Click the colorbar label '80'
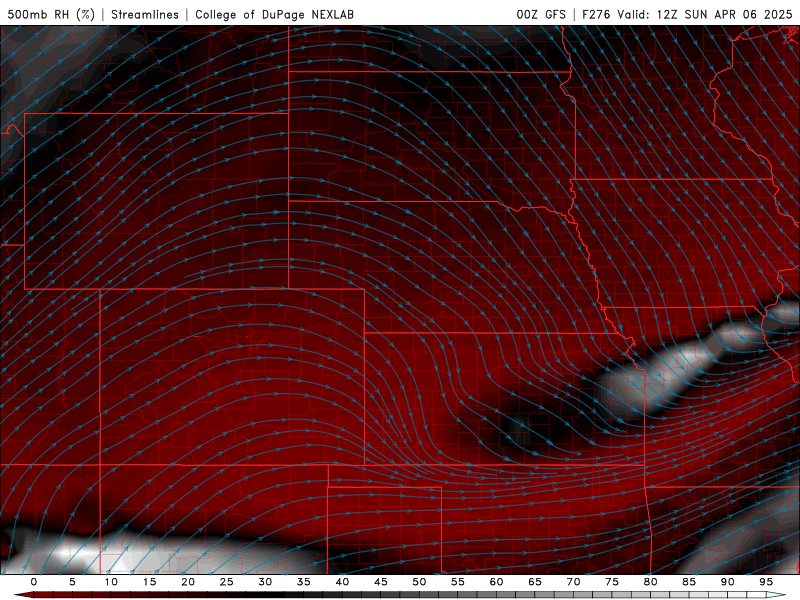The height and width of the screenshot is (600, 800). click(x=650, y=582)
